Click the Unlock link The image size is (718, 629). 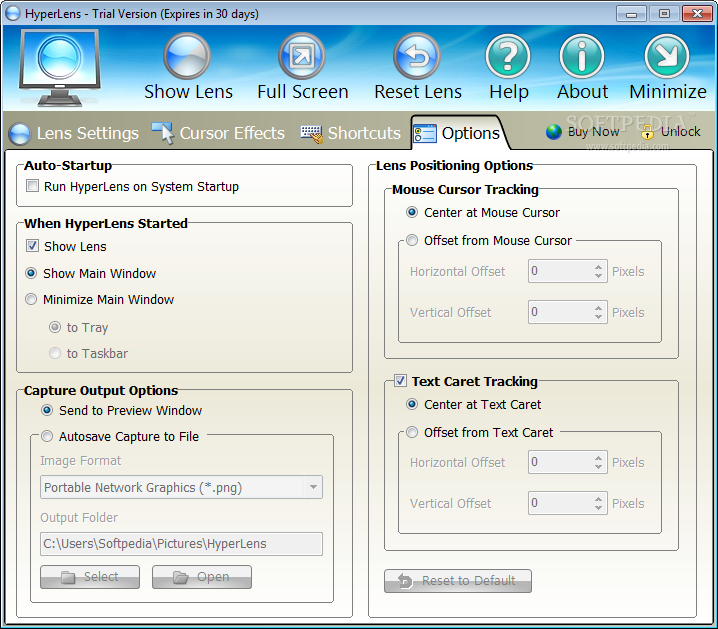click(x=680, y=132)
